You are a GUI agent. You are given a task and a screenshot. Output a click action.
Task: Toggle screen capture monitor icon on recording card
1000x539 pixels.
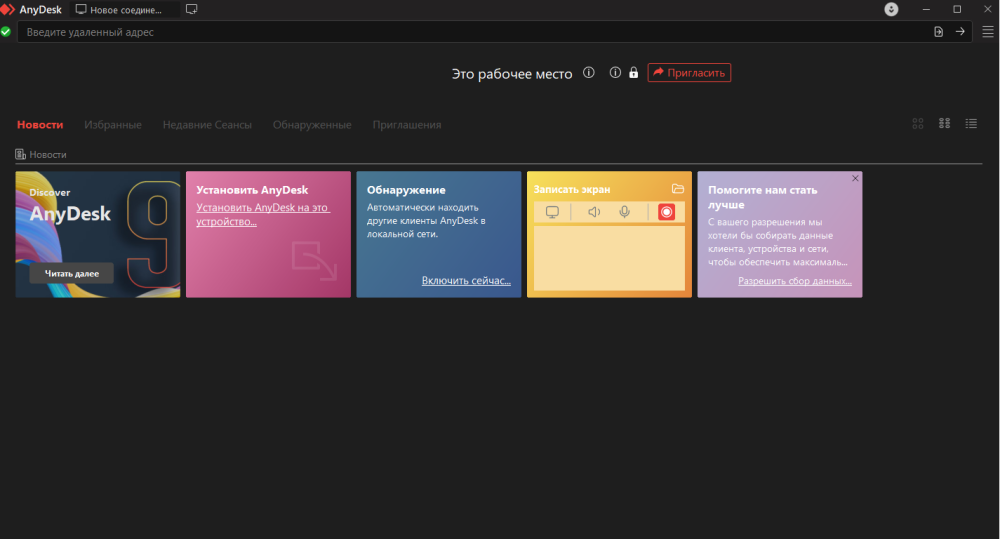(x=552, y=212)
